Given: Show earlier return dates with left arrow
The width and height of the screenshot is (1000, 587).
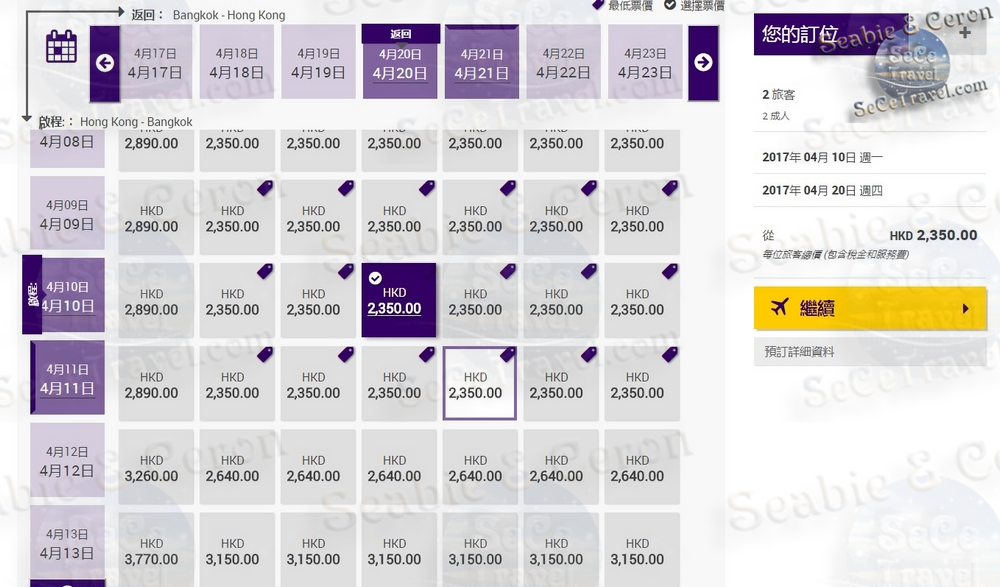Looking at the screenshot, I should pos(105,63).
